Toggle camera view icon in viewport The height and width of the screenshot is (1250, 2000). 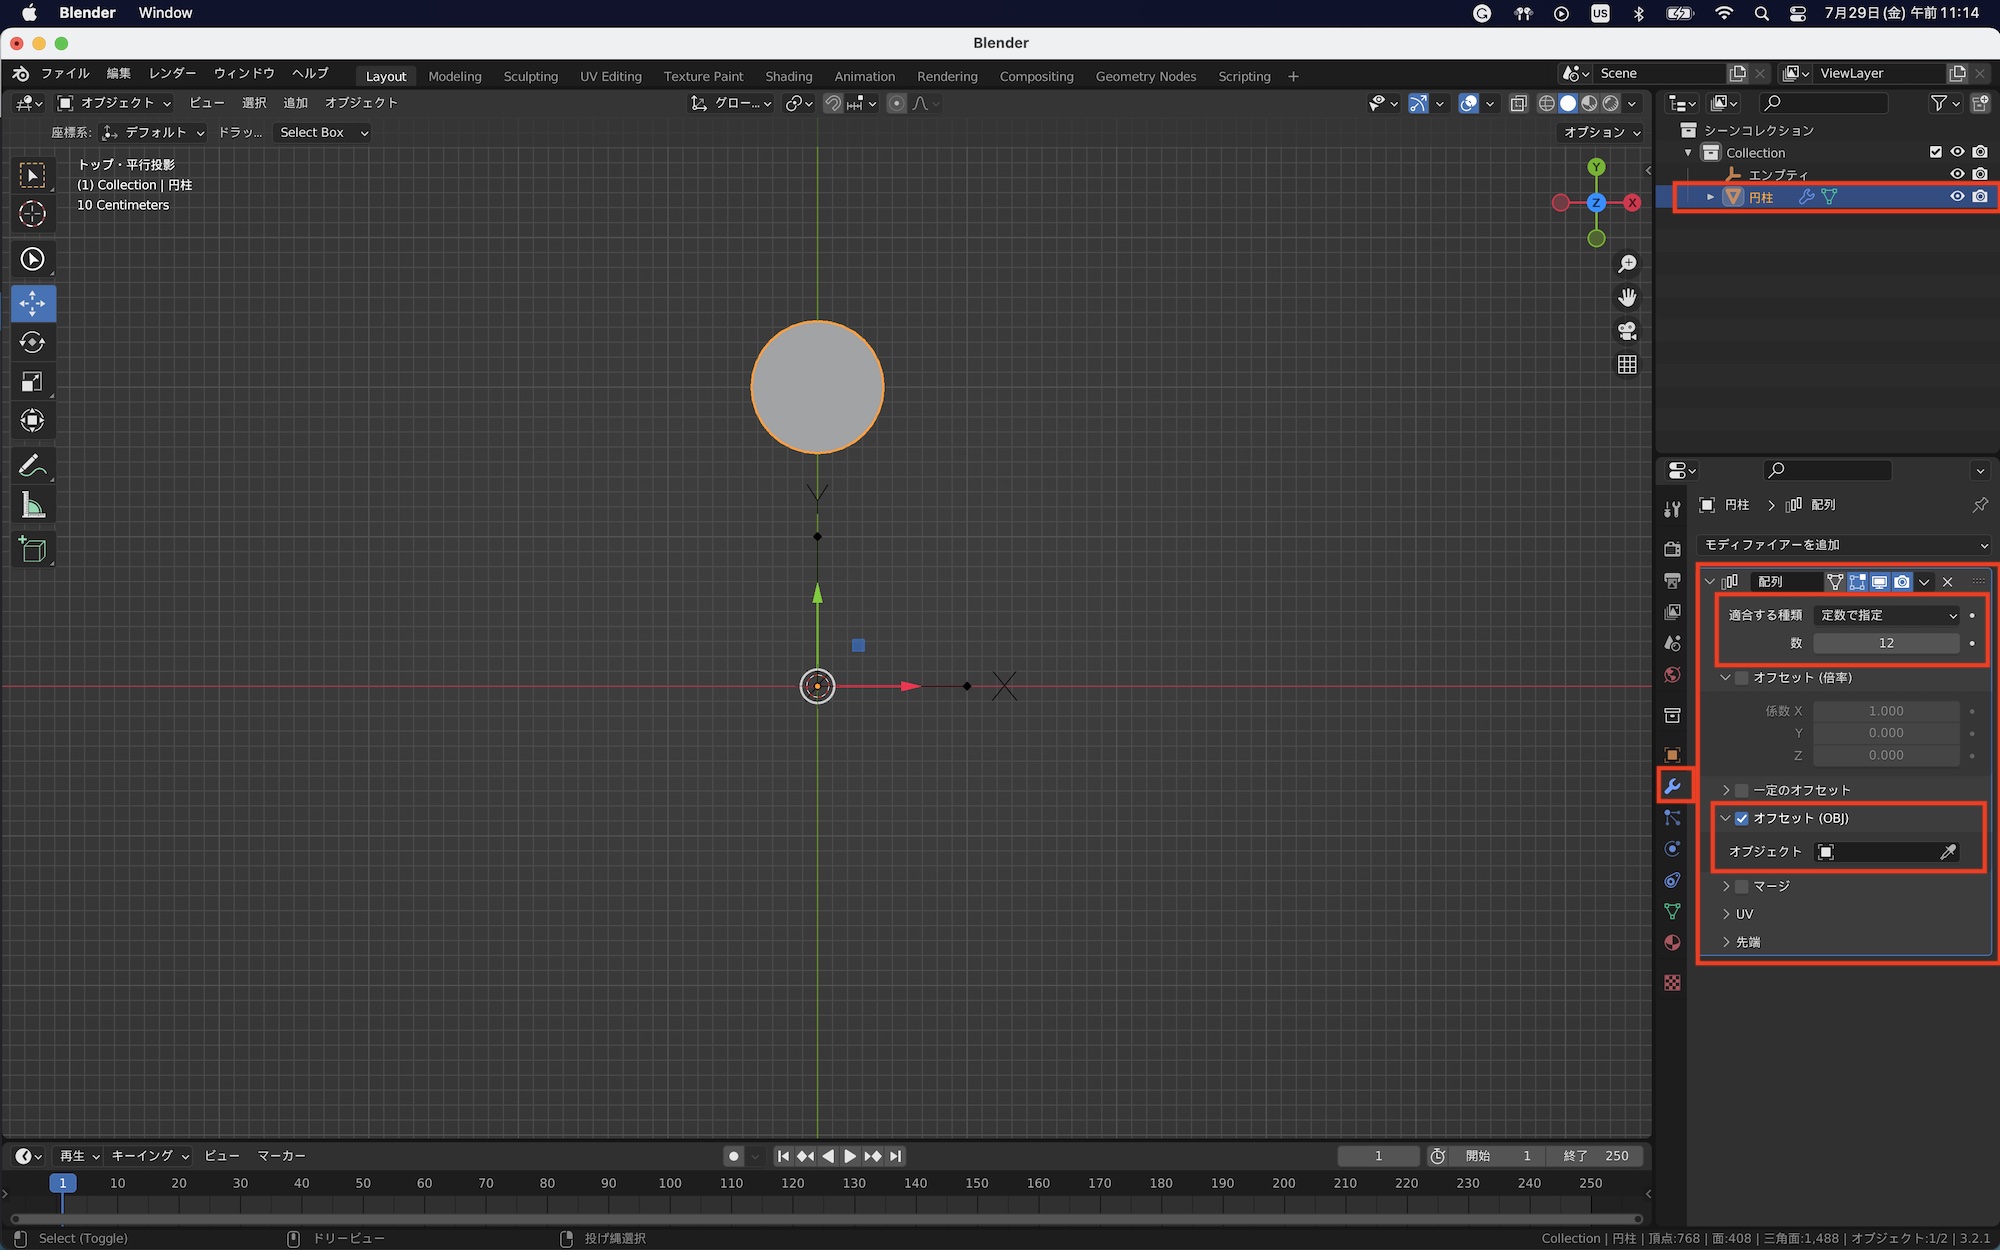1627,331
